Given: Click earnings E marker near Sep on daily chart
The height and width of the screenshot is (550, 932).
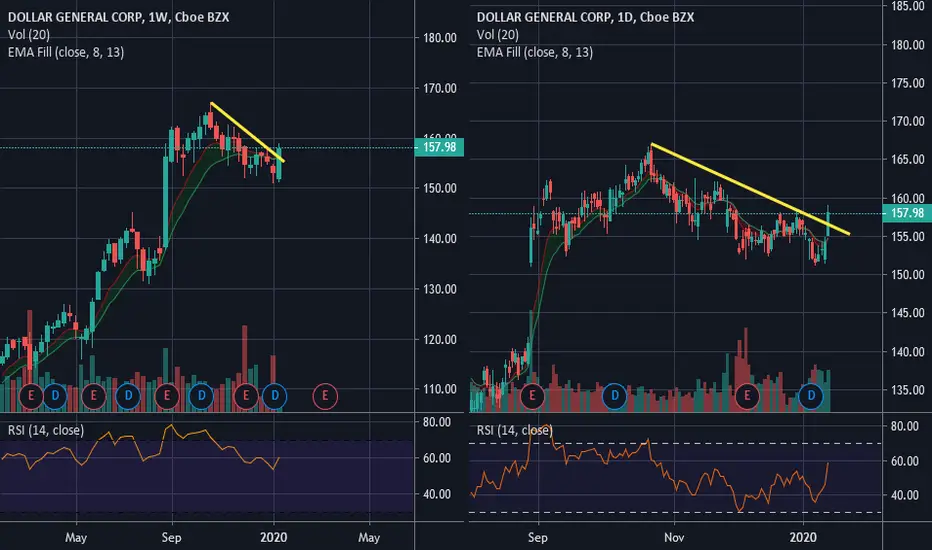Looking at the screenshot, I should click(x=532, y=396).
